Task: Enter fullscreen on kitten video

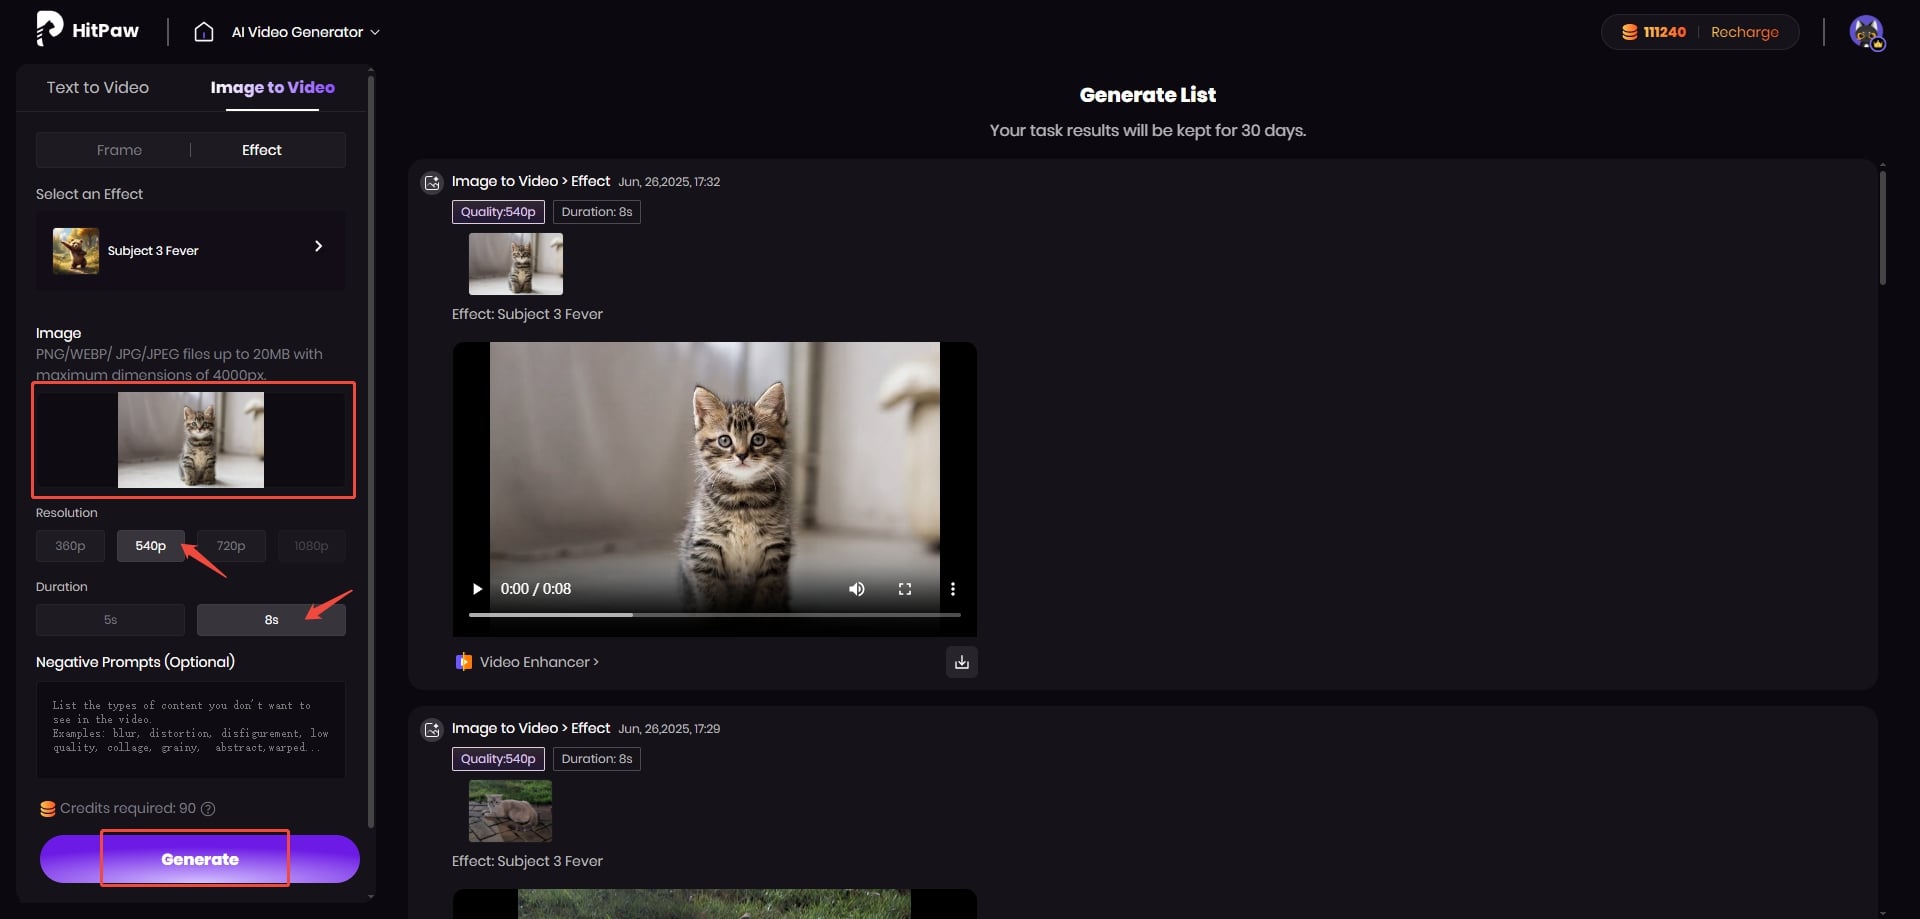Action: coord(905,589)
